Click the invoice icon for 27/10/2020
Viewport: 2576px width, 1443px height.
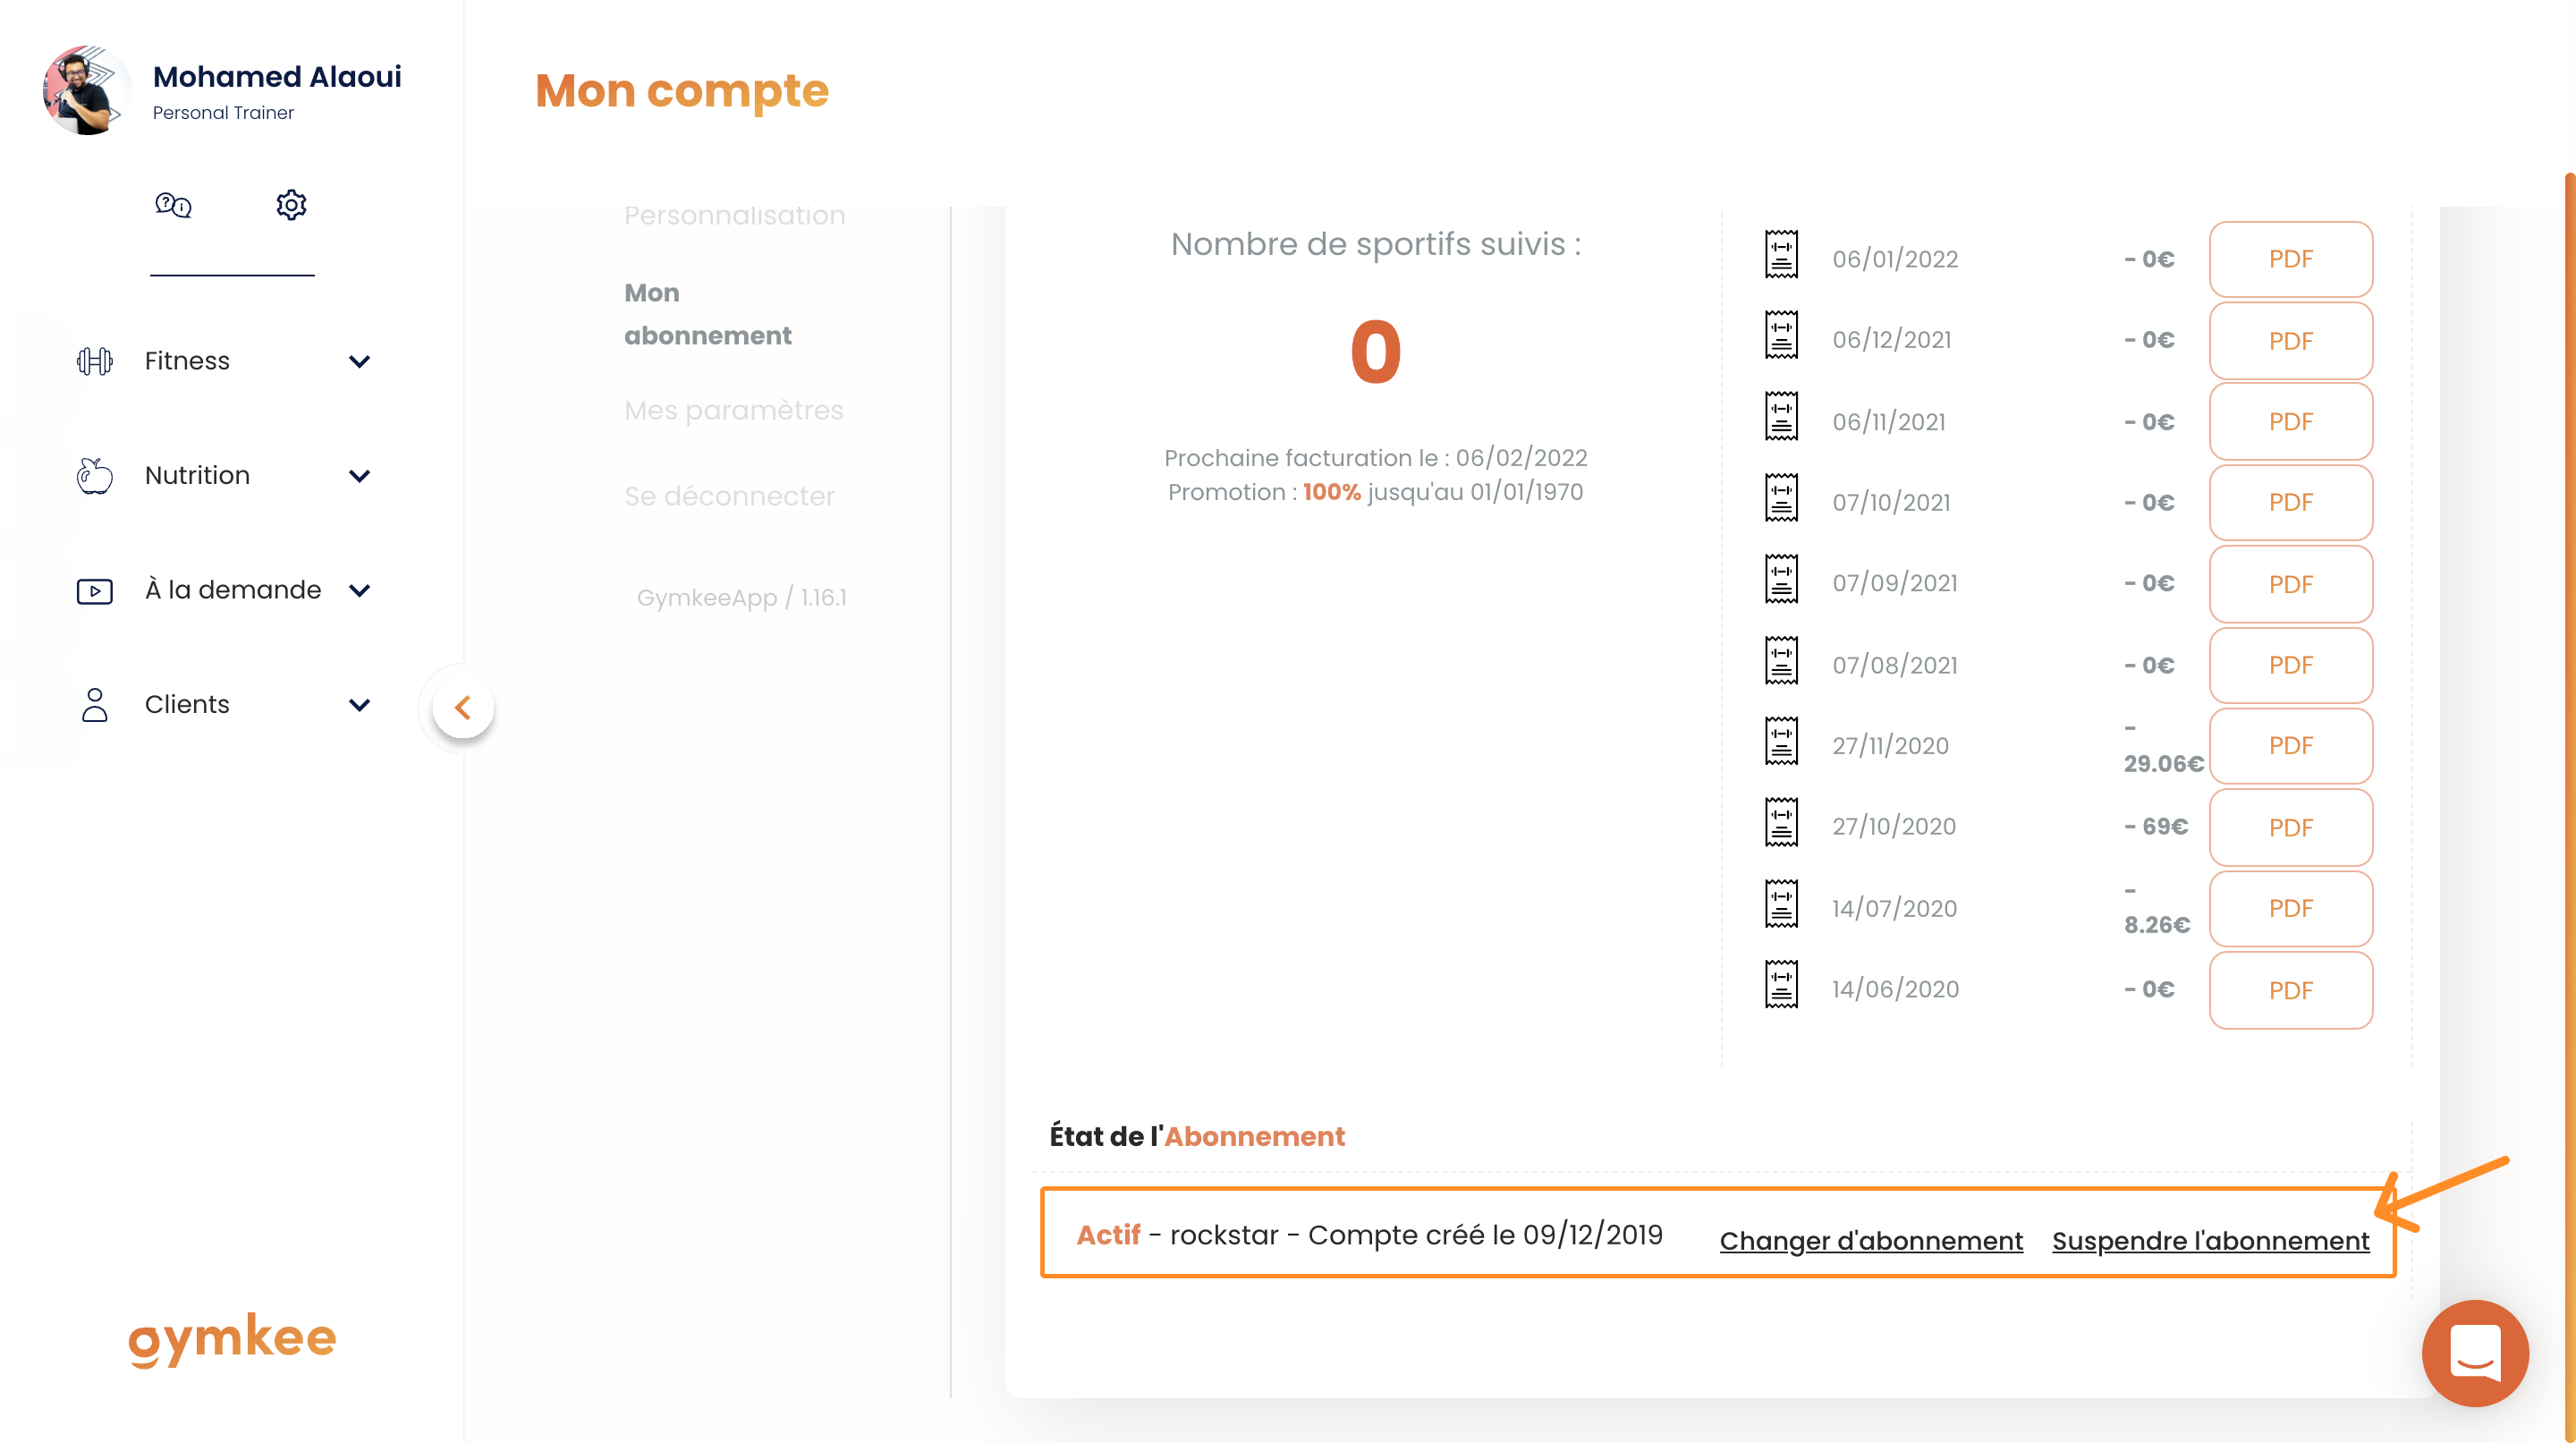pyautogui.click(x=1781, y=822)
